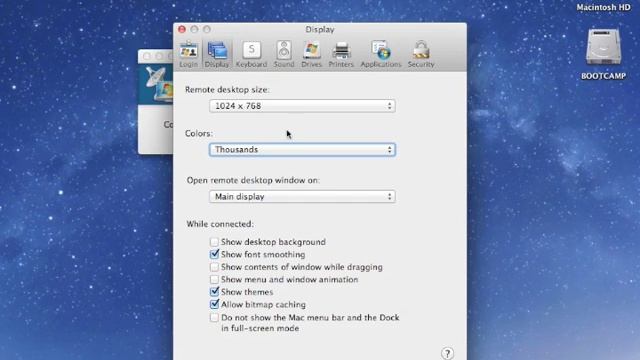The image size is (640, 360).
Task: Enable Show desktop background
Action: (214, 242)
